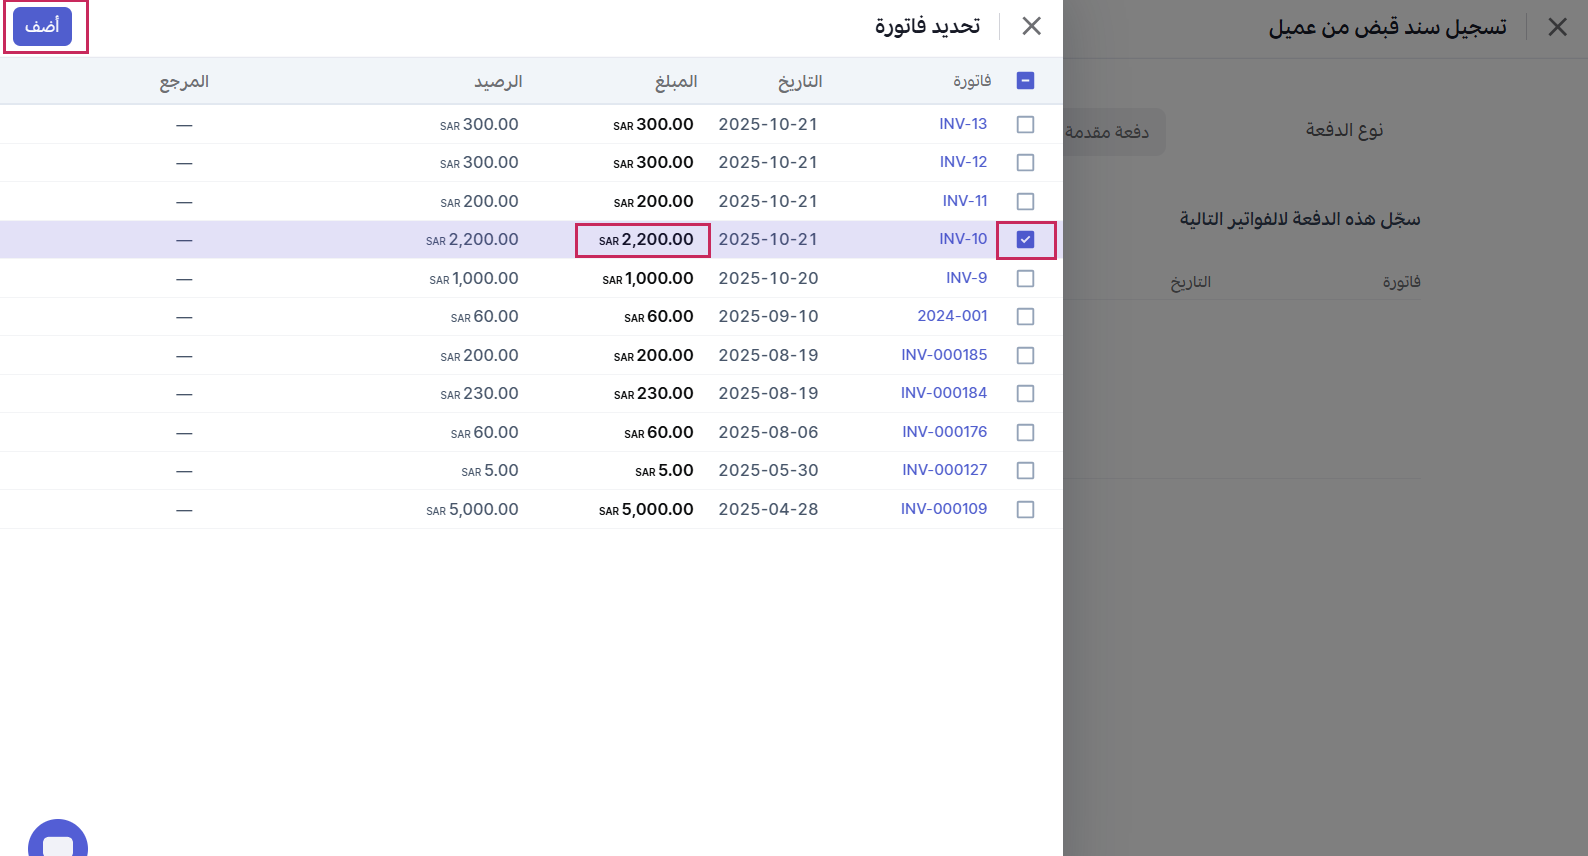Sort by the التاريخ date column header
Image resolution: width=1588 pixels, height=856 pixels.
click(800, 82)
